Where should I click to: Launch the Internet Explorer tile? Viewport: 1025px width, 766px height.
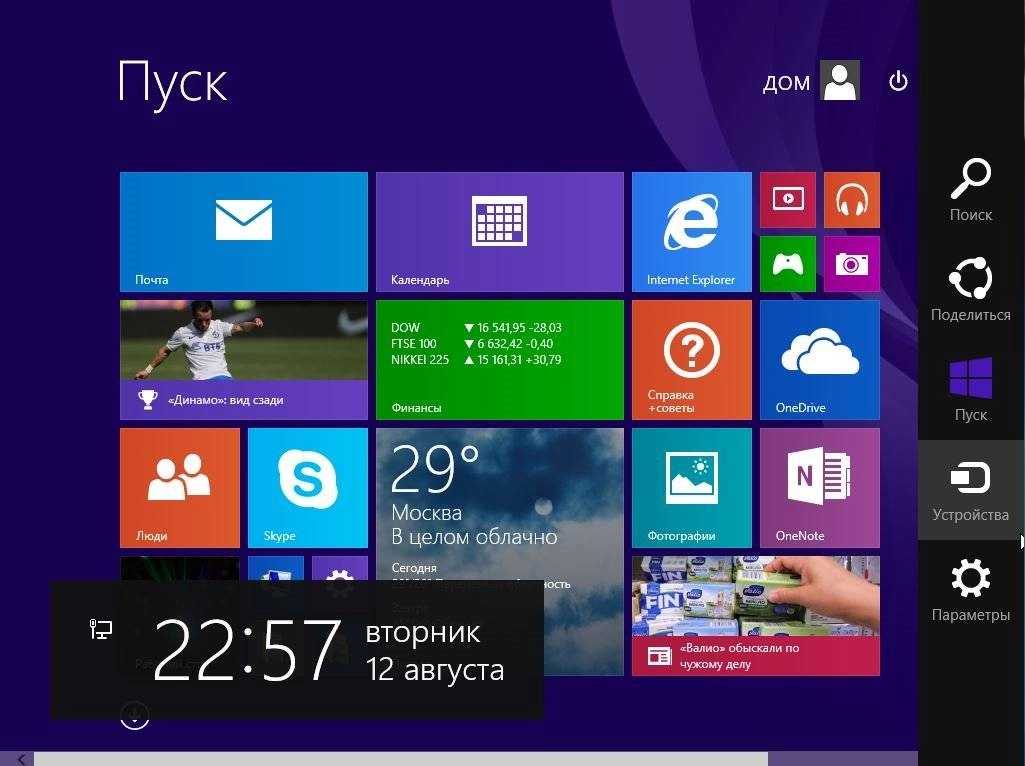692,231
